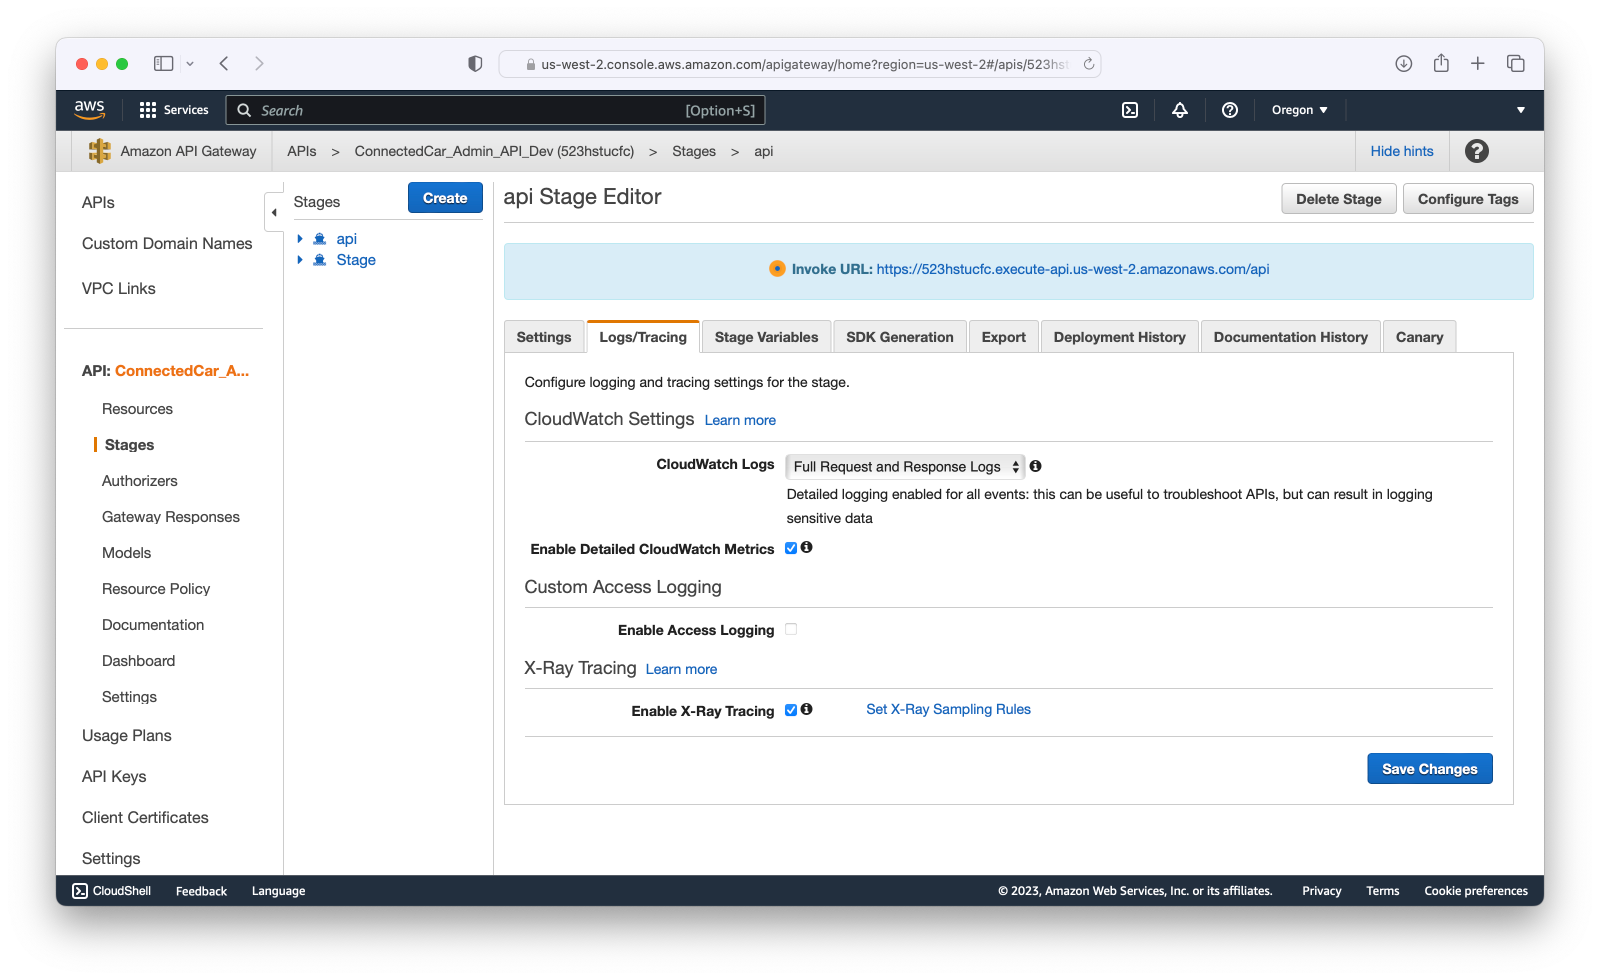
Task: Open Safari downloads
Action: pos(1404,64)
